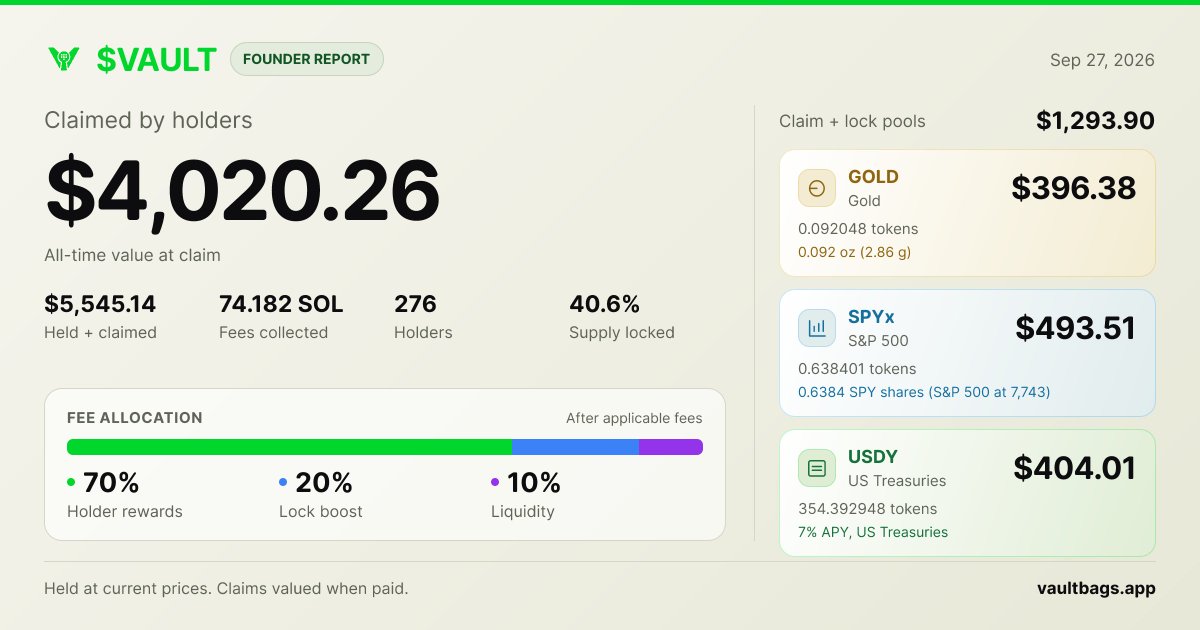Click the $493.51 SPYx pool value

(x=1076, y=328)
